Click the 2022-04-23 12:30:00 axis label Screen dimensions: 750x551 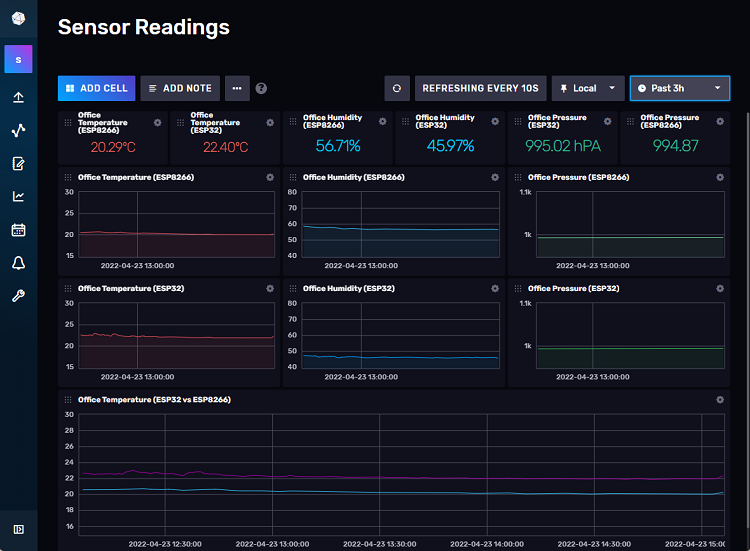[x=165, y=544]
